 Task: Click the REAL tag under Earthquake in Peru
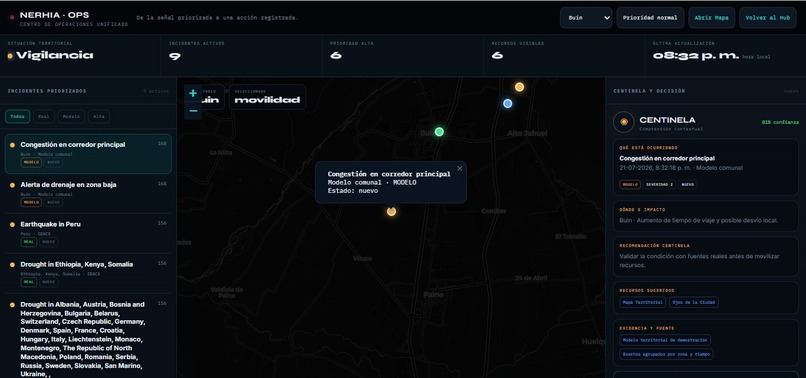click(x=29, y=242)
